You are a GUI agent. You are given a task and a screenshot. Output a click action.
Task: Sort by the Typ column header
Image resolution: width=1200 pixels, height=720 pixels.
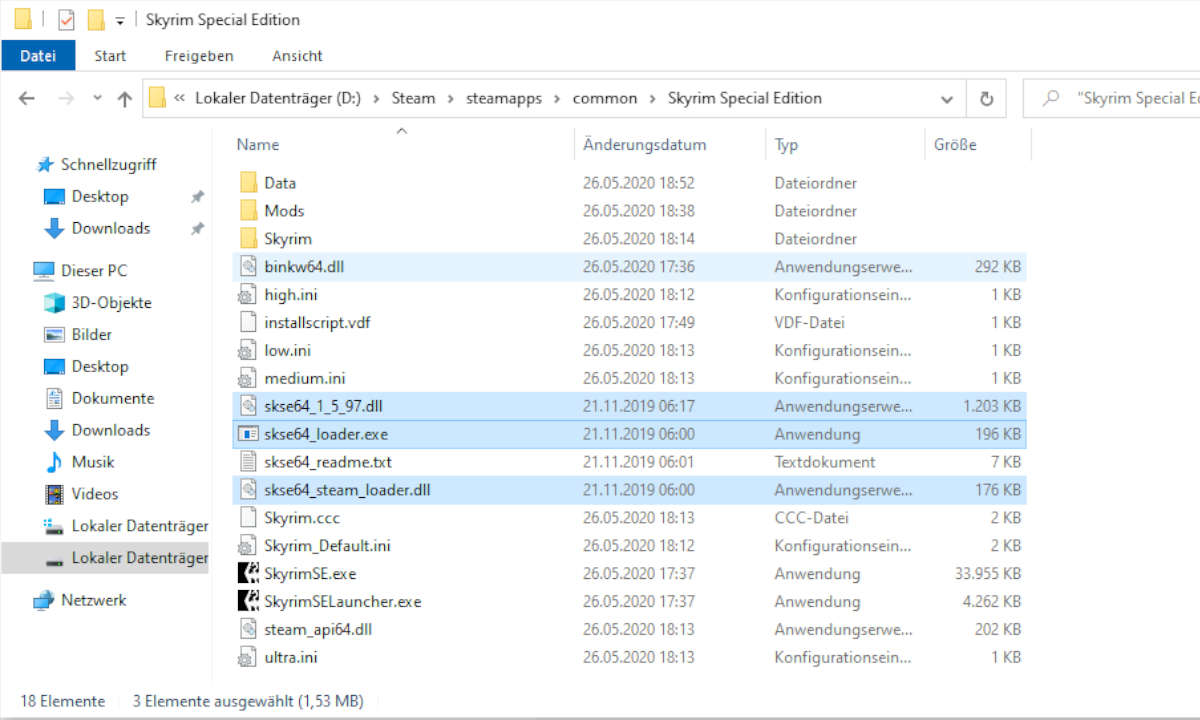click(x=786, y=145)
